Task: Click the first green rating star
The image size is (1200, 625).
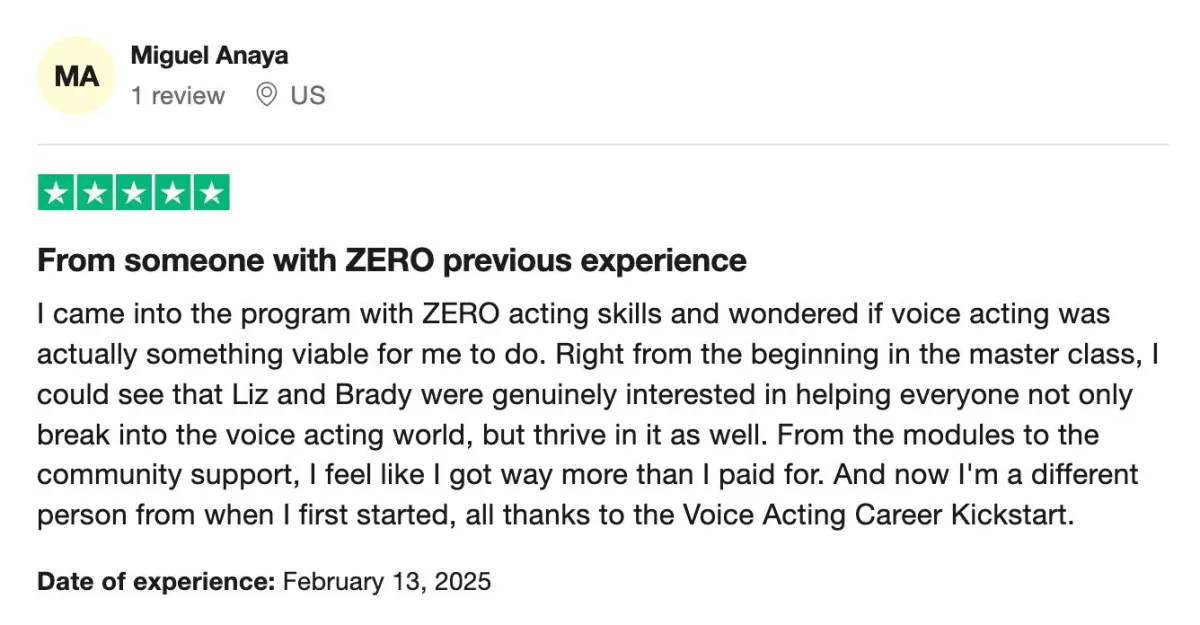Action: coord(57,192)
